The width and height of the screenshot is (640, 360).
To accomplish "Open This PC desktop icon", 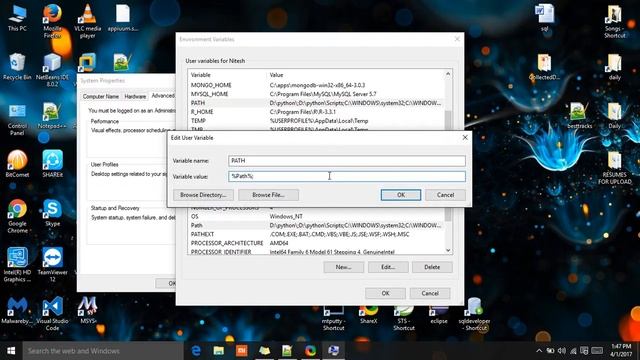I will 17,18.
